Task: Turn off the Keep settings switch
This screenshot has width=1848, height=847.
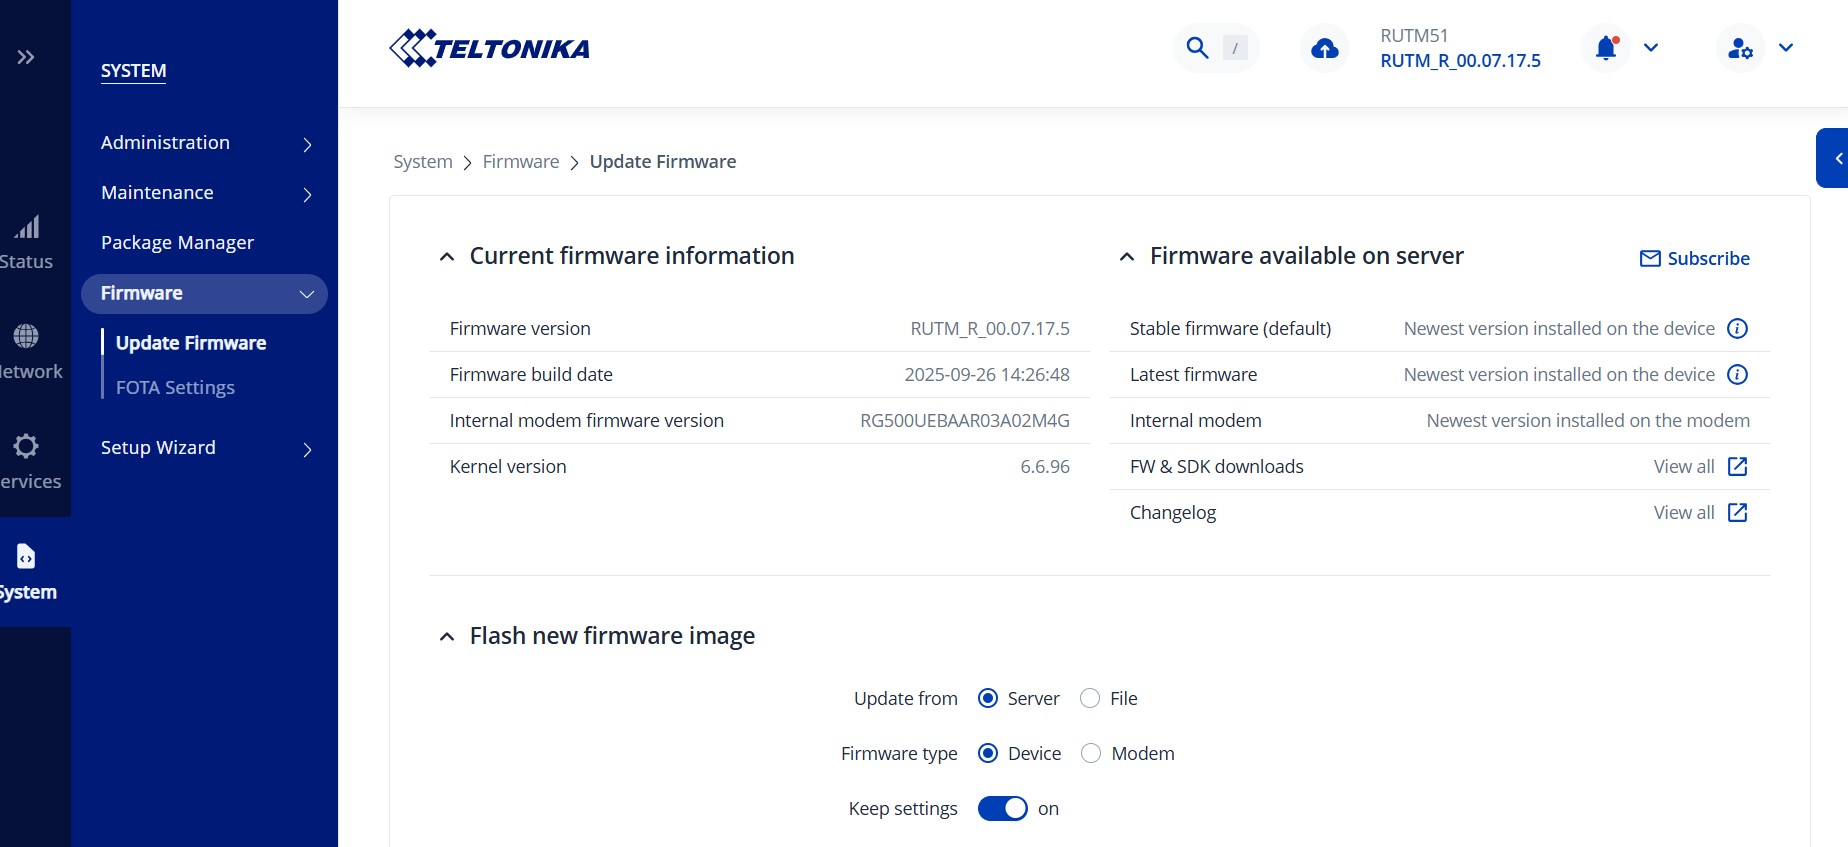Action: [1002, 808]
